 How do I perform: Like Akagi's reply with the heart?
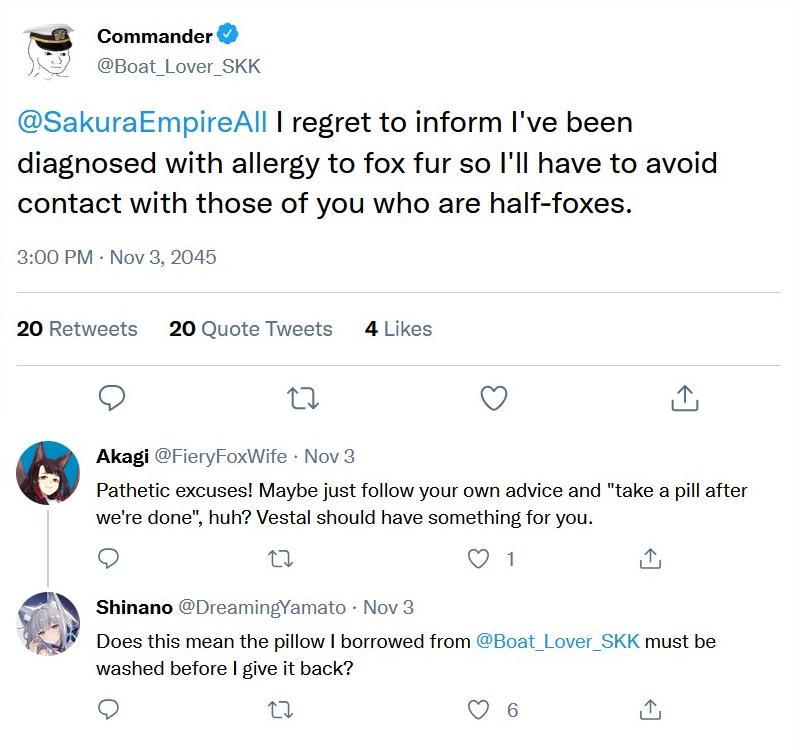(x=478, y=558)
